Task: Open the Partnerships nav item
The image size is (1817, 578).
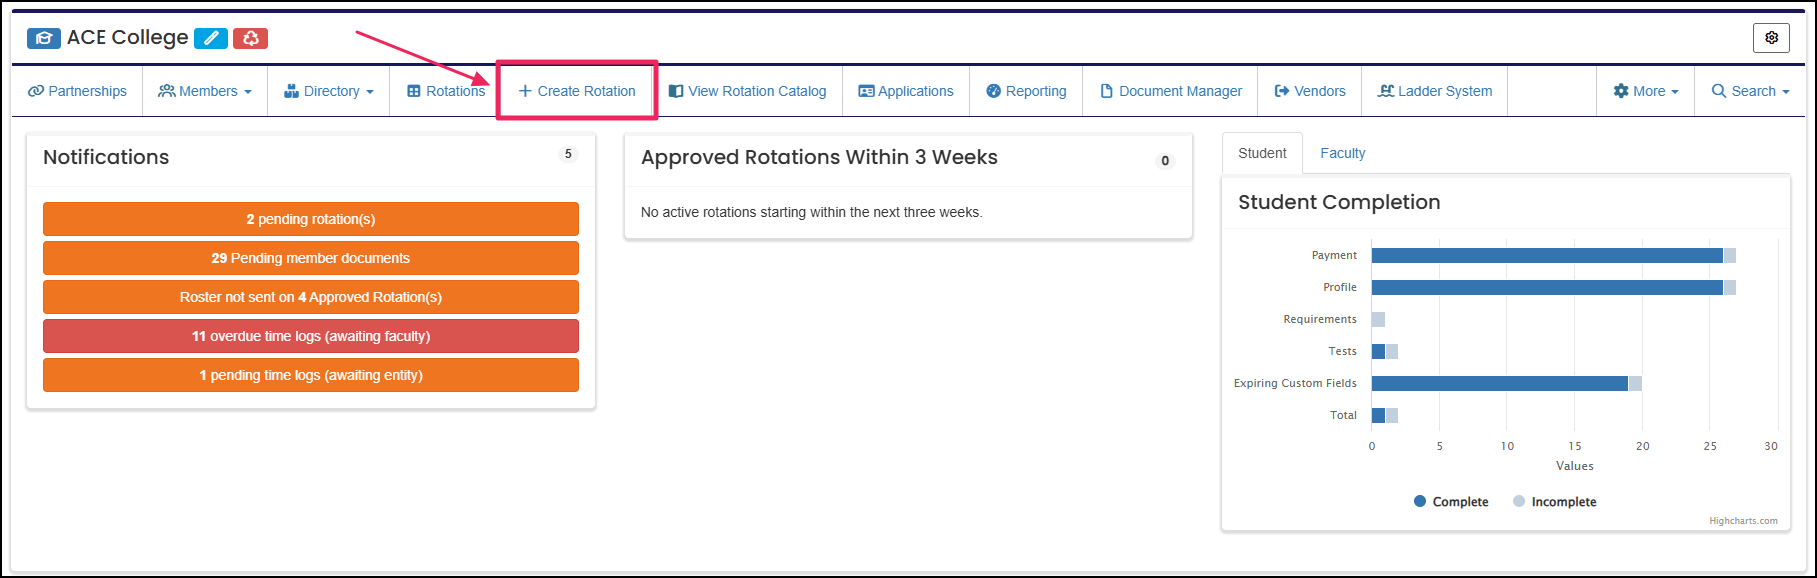Action: [77, 91]
